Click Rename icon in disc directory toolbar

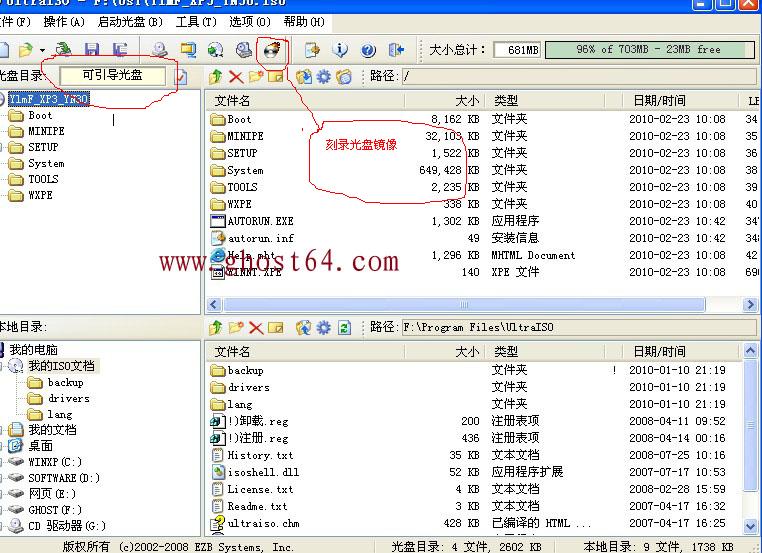tap(276, 76)
